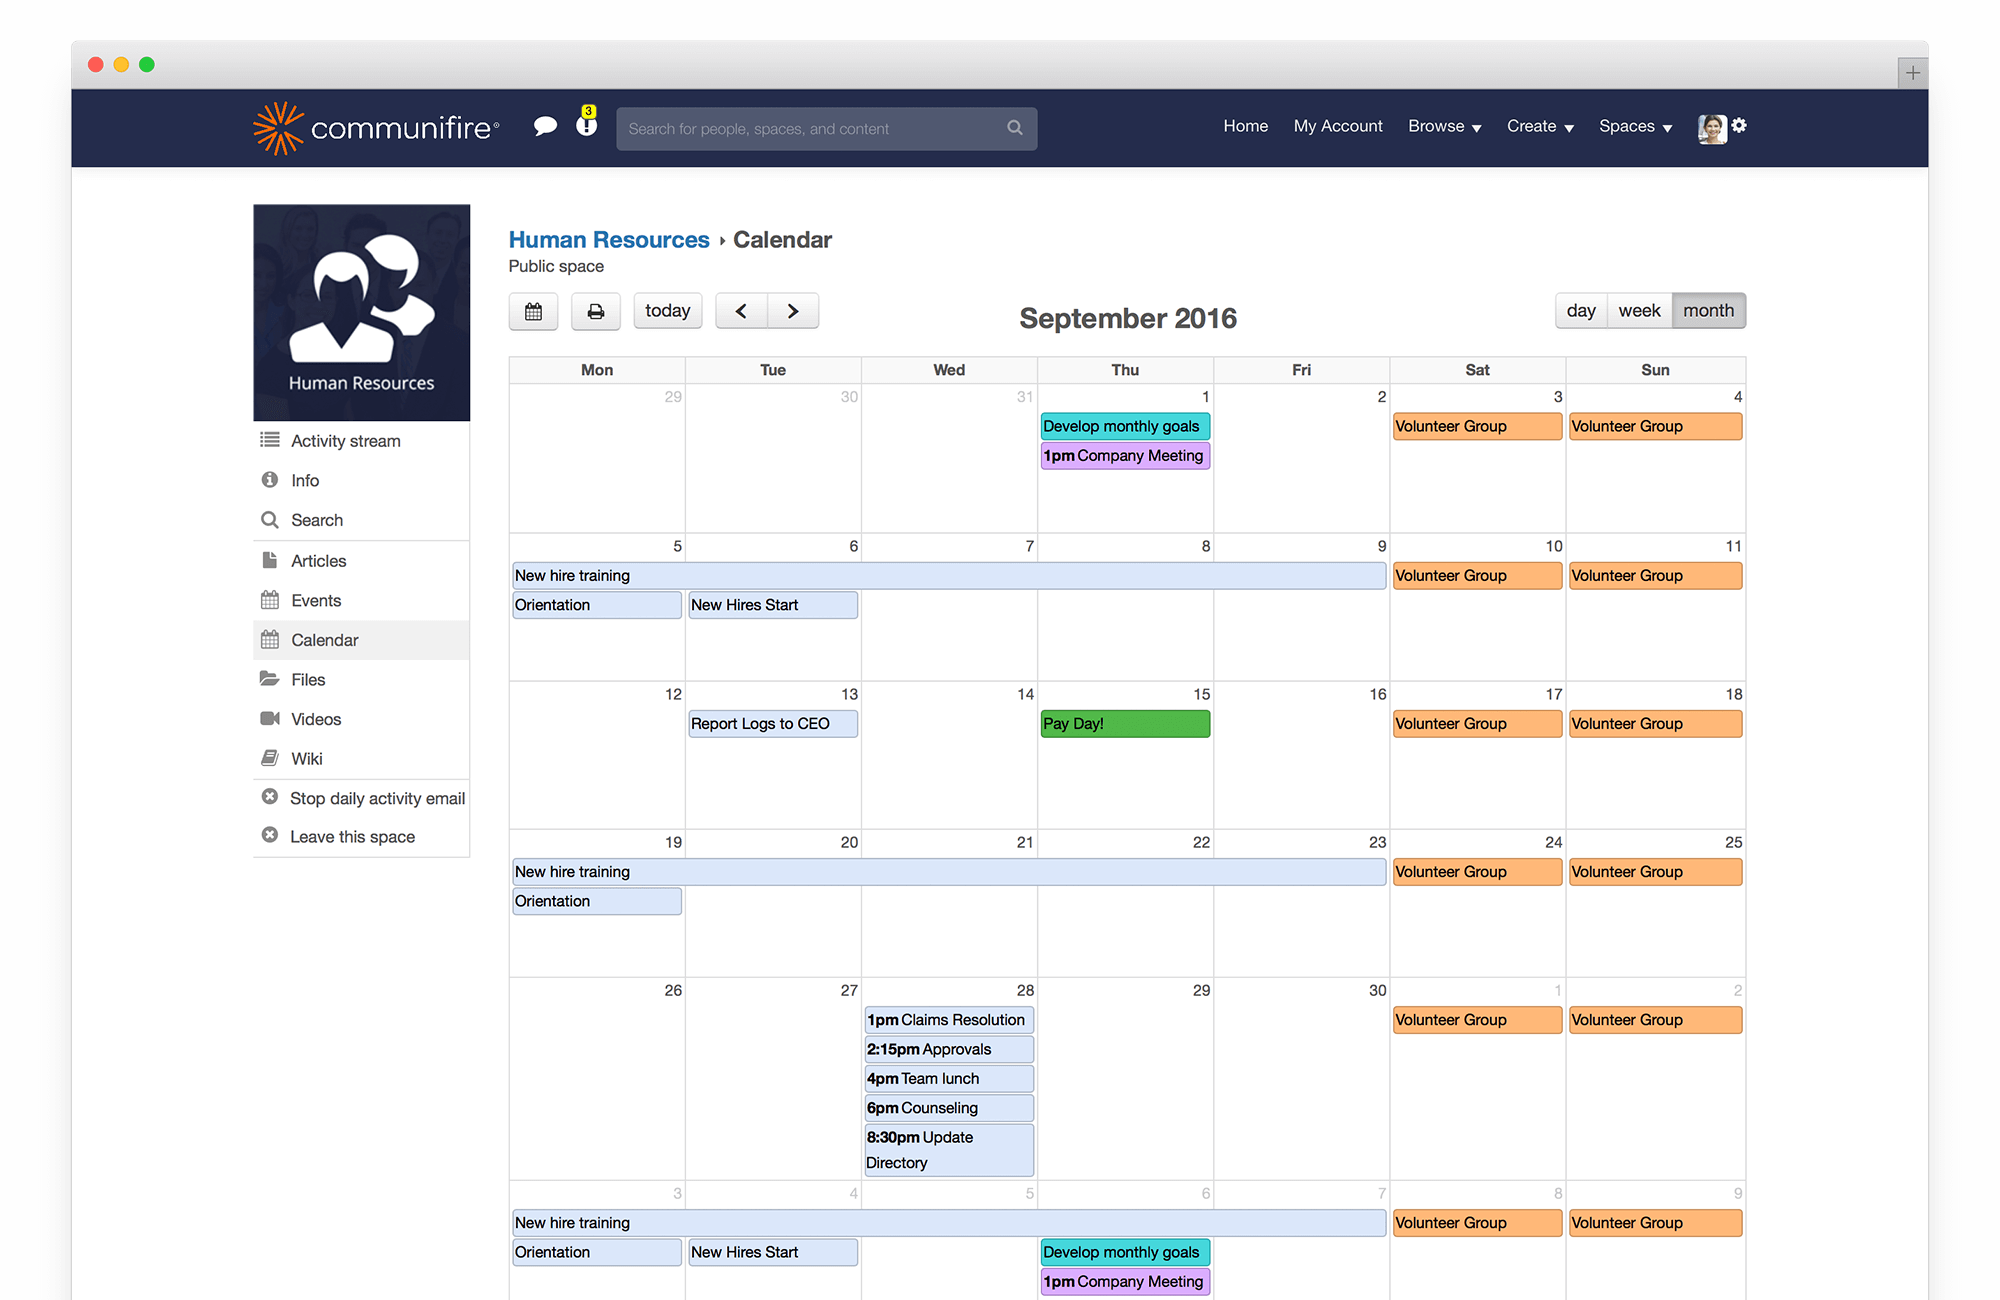Print the calendar using the printer icon
This screenshot has height=1300, width=2000.
click(x=595, y=311)
